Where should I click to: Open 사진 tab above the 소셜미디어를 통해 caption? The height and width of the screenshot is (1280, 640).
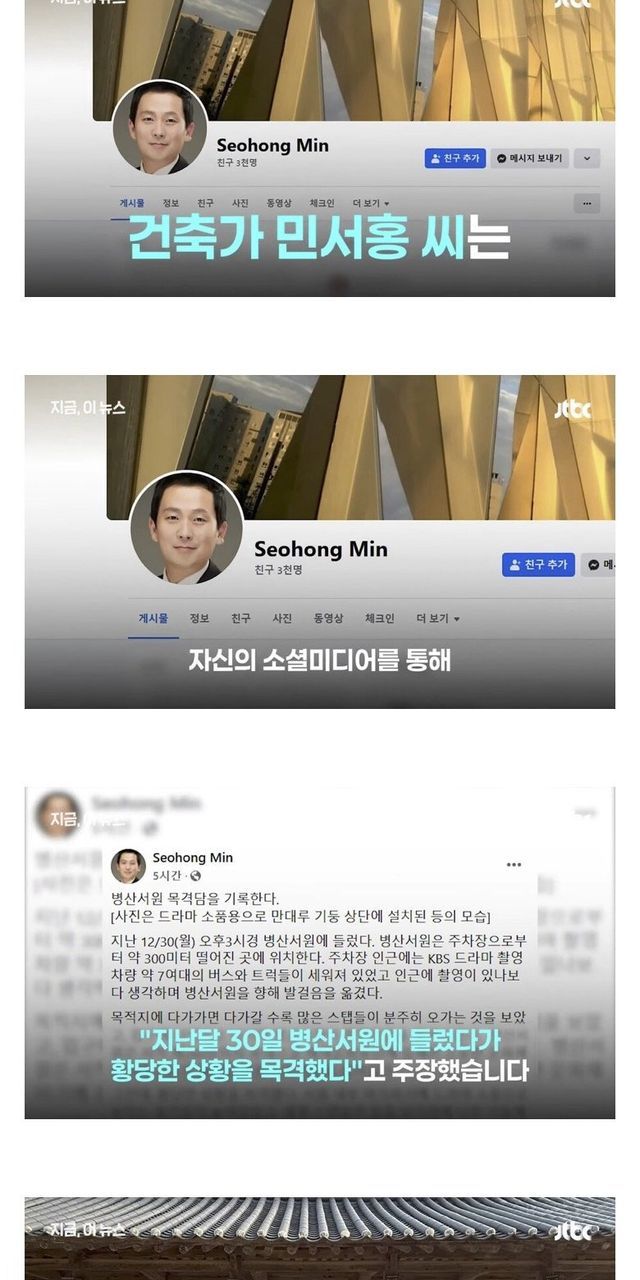click(283, 618)
